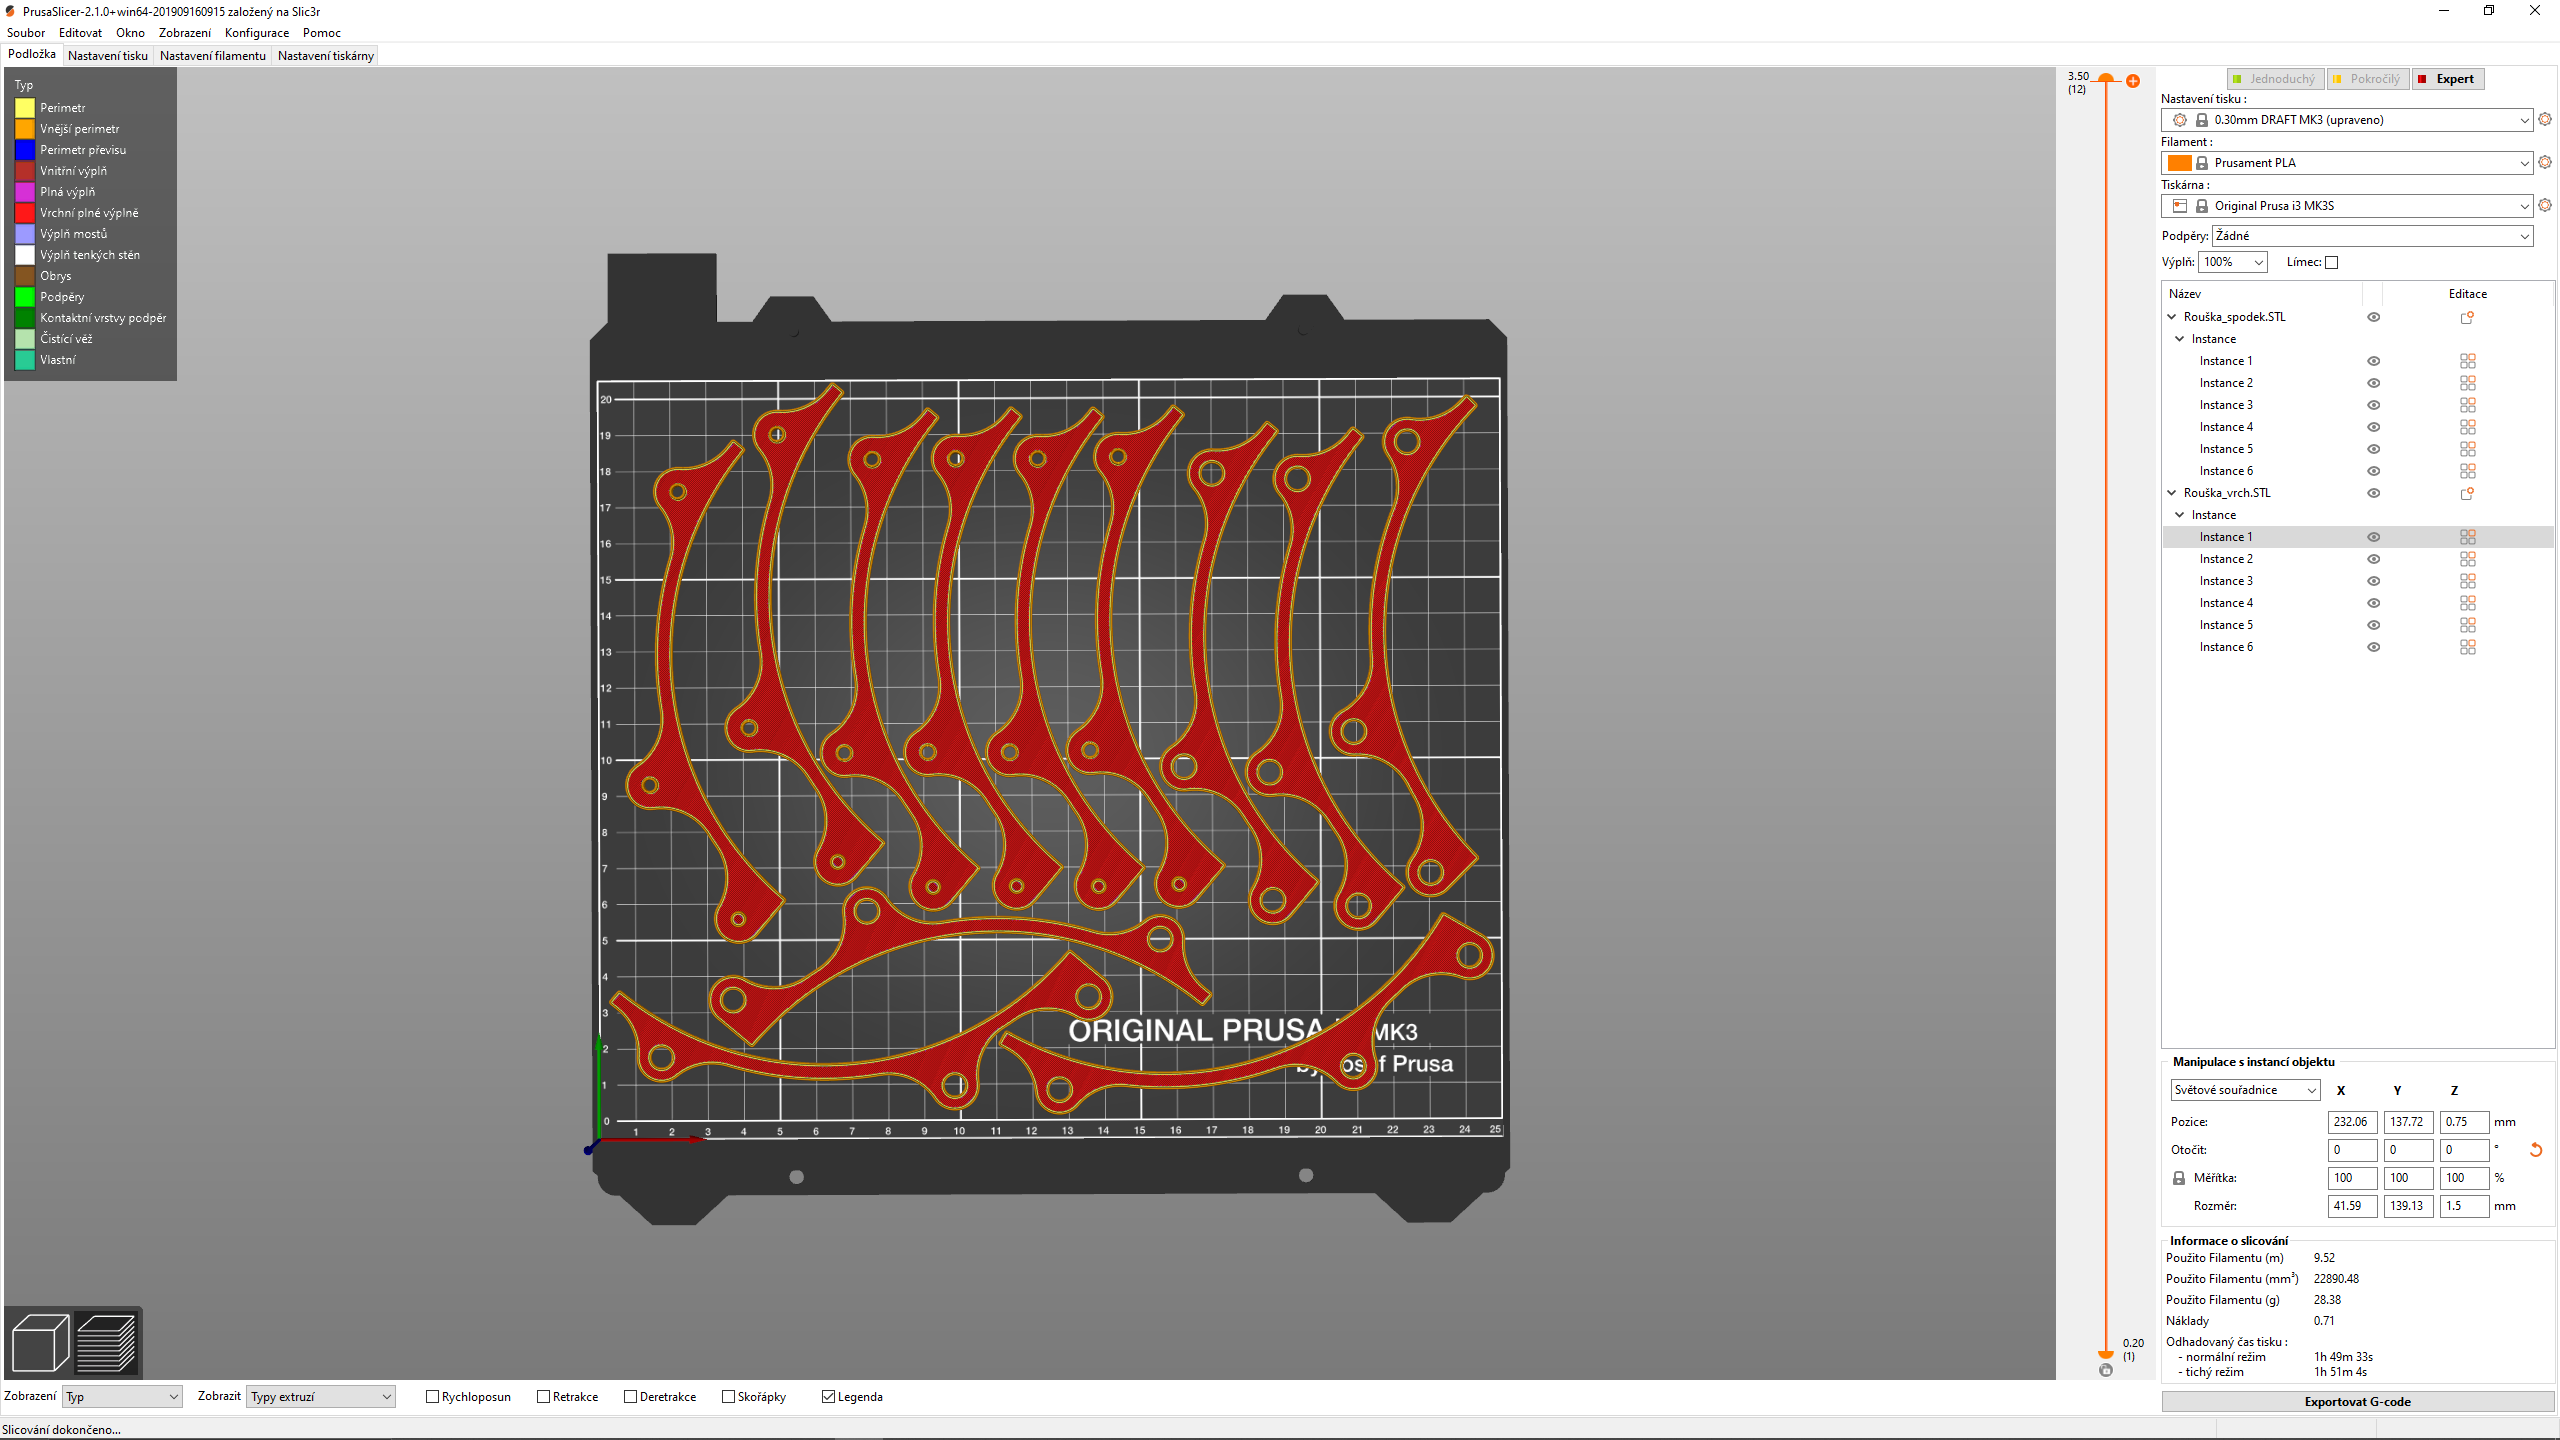
Task: Click separate icon for spodek Instance 2
Action: pos(2467,383)
